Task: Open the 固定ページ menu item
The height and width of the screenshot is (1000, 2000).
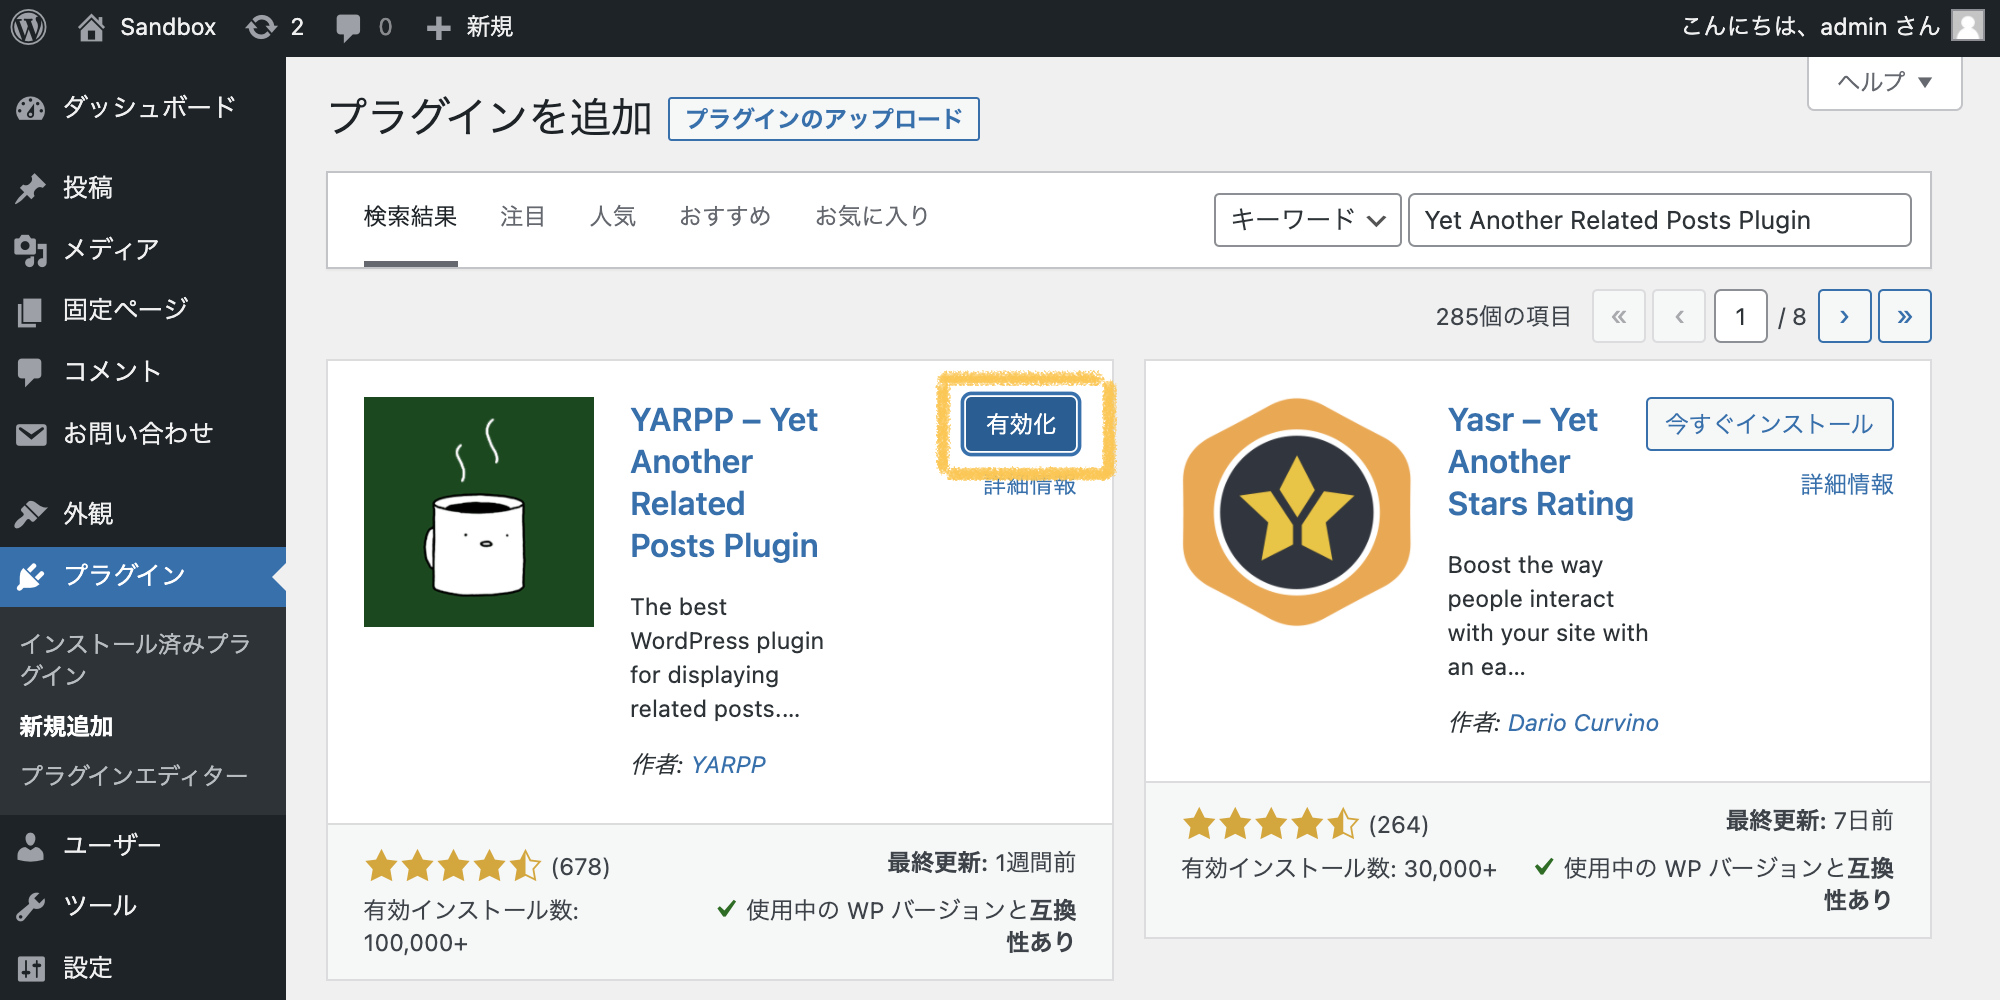Action: (143, 311)
